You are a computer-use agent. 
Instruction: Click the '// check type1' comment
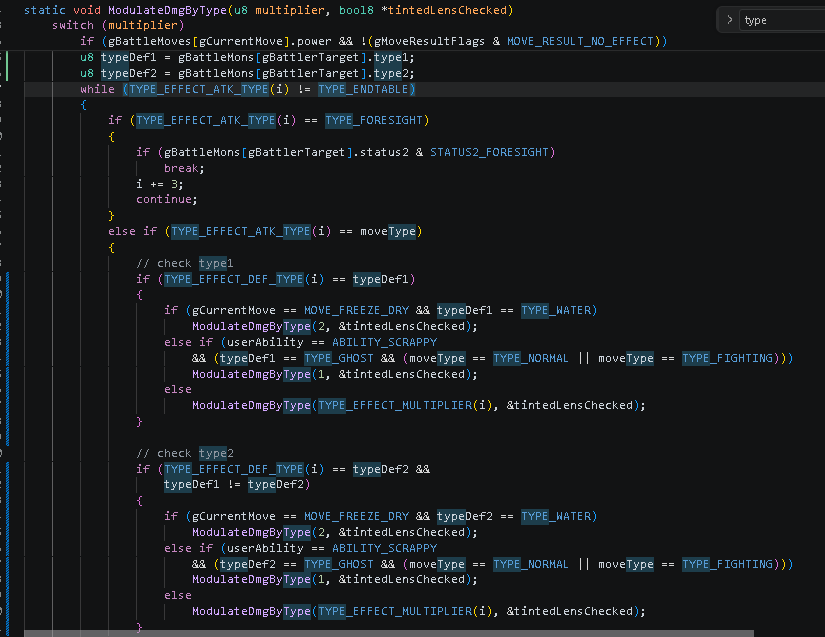click(x=185, y=263)
